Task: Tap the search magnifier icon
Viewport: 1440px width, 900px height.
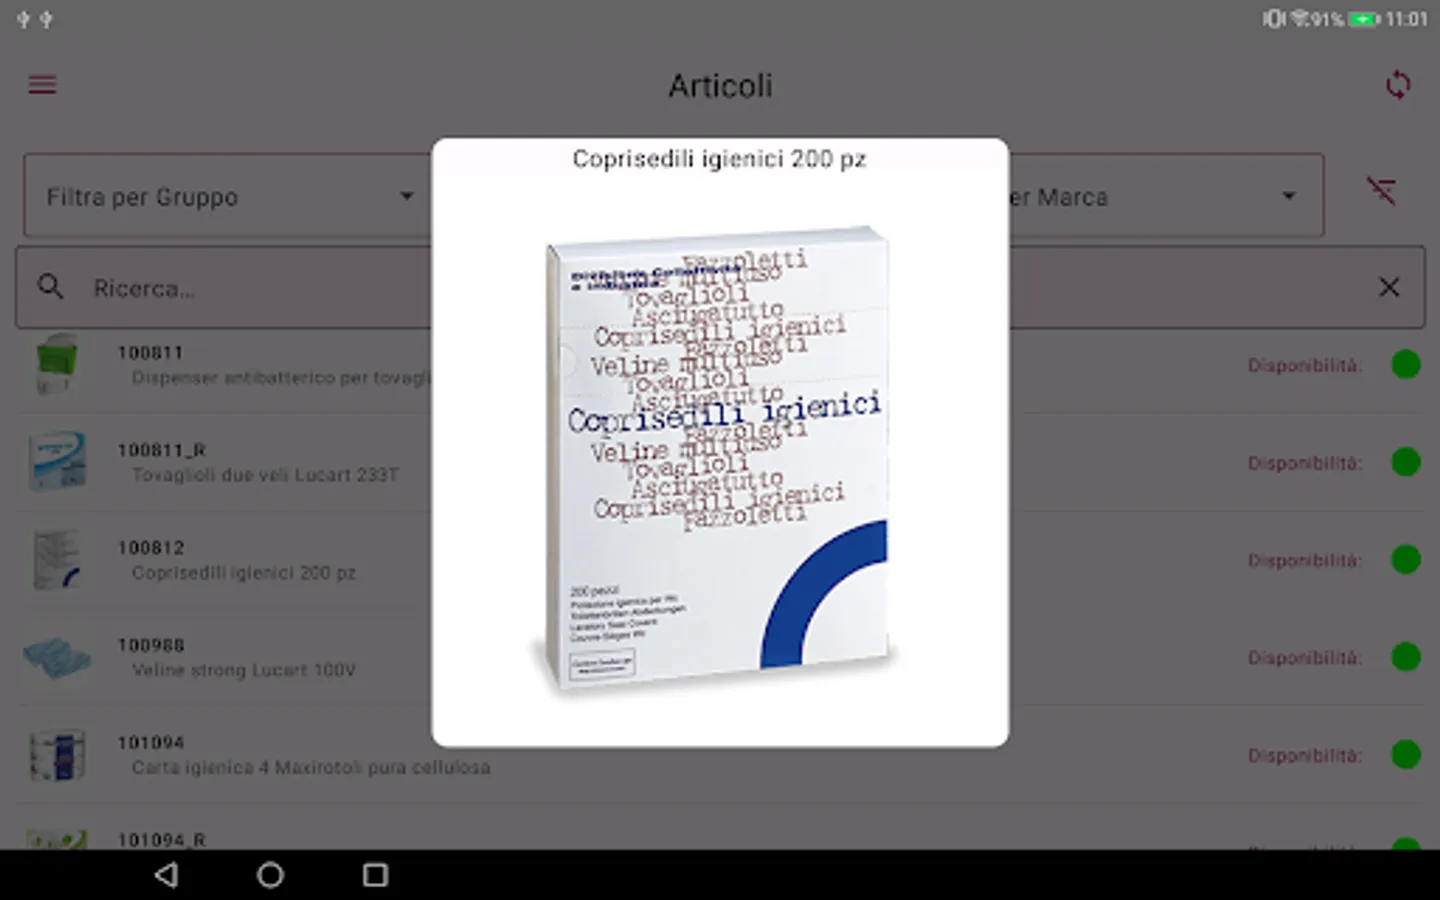Action: [x=51, y=288]
